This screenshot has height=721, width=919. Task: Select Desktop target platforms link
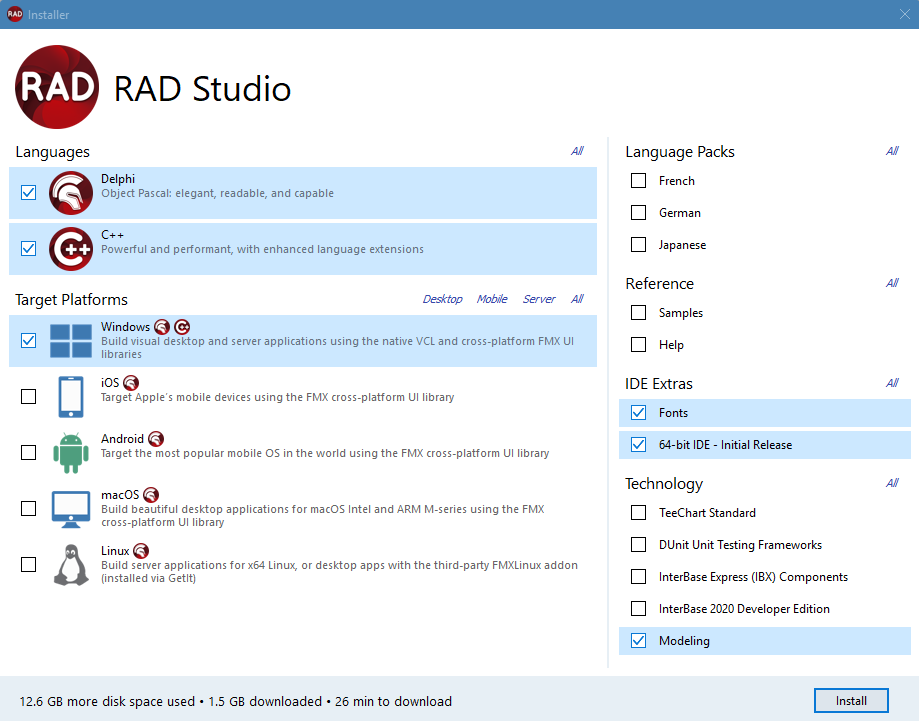pyautogui.click(x=443, y=299)
